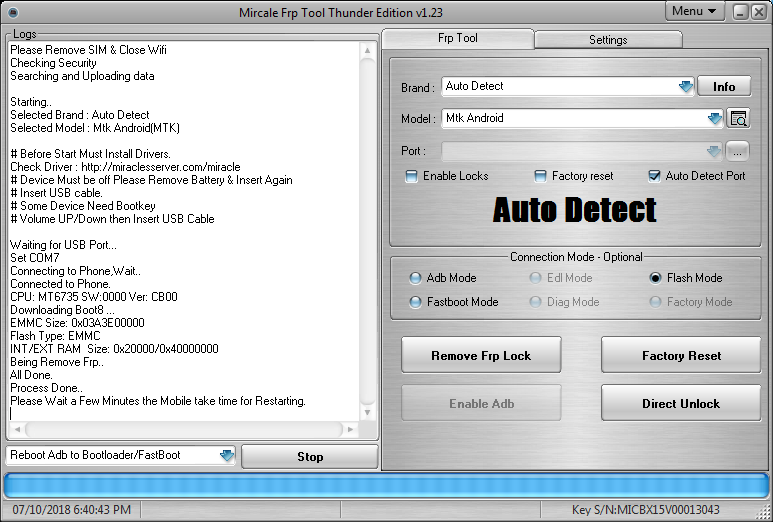Select the Diag Mode radio button

[x=535, y=302]
